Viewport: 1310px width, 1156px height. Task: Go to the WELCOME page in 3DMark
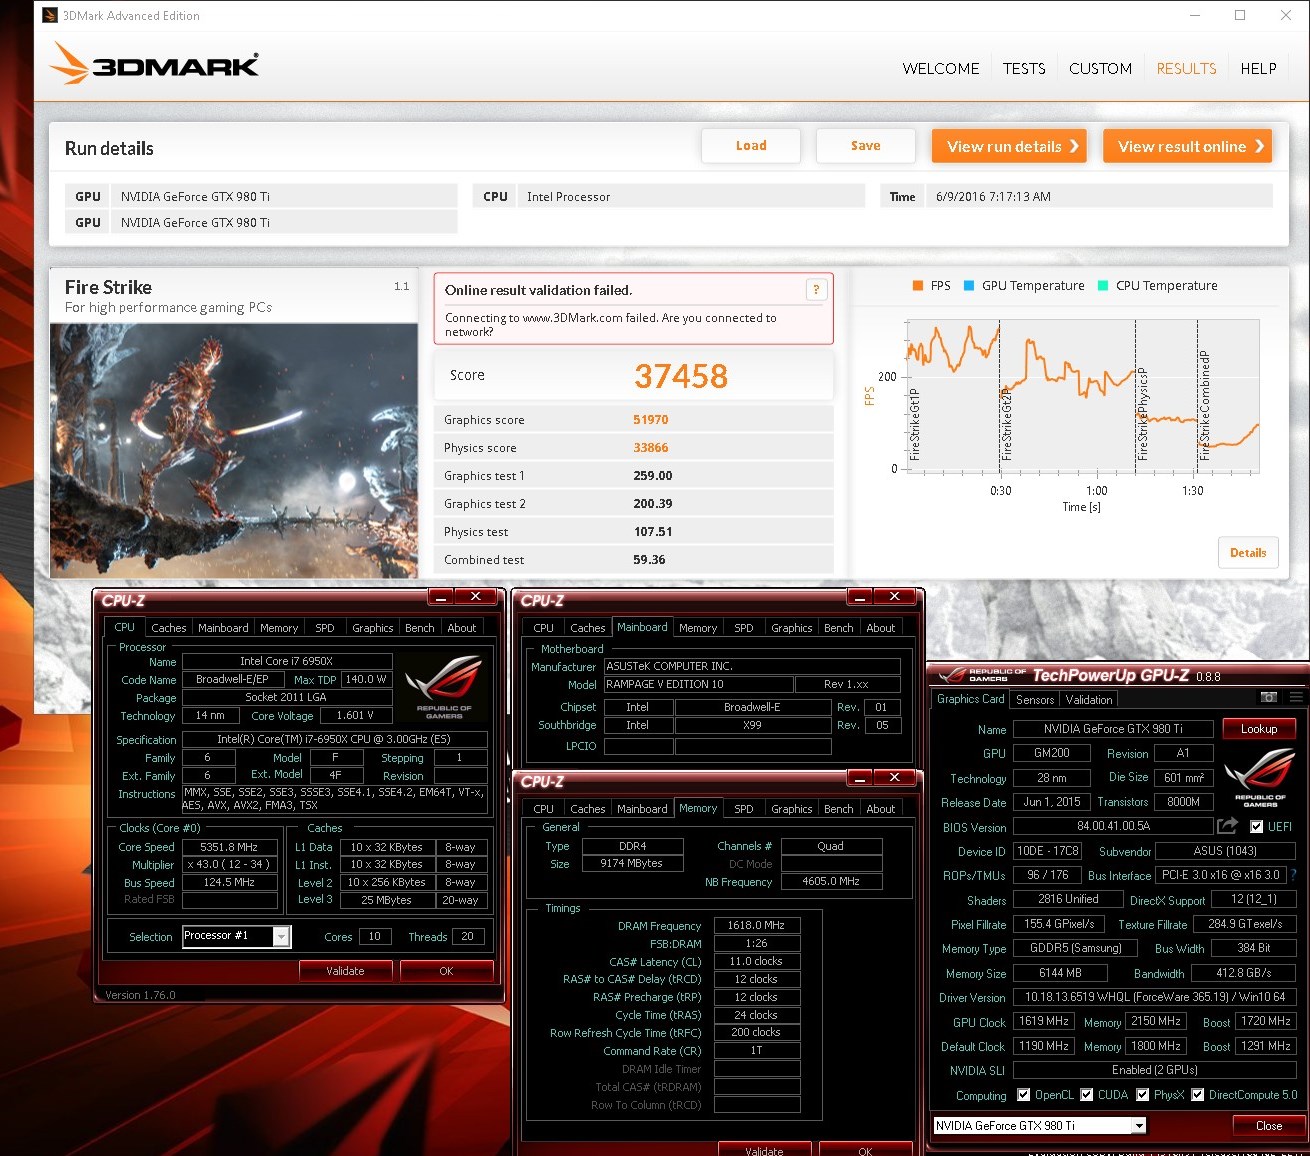coord(941,68)
